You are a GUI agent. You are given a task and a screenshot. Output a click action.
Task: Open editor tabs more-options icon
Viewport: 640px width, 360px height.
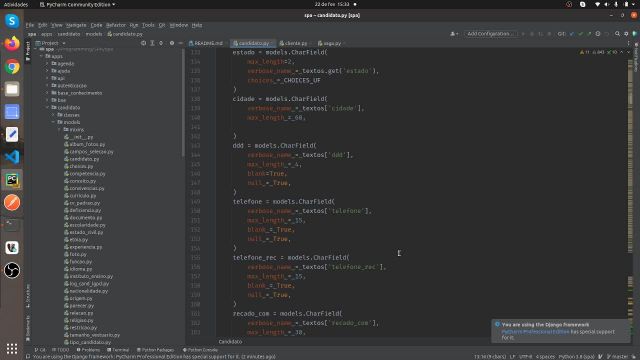[x=628, y=43]
